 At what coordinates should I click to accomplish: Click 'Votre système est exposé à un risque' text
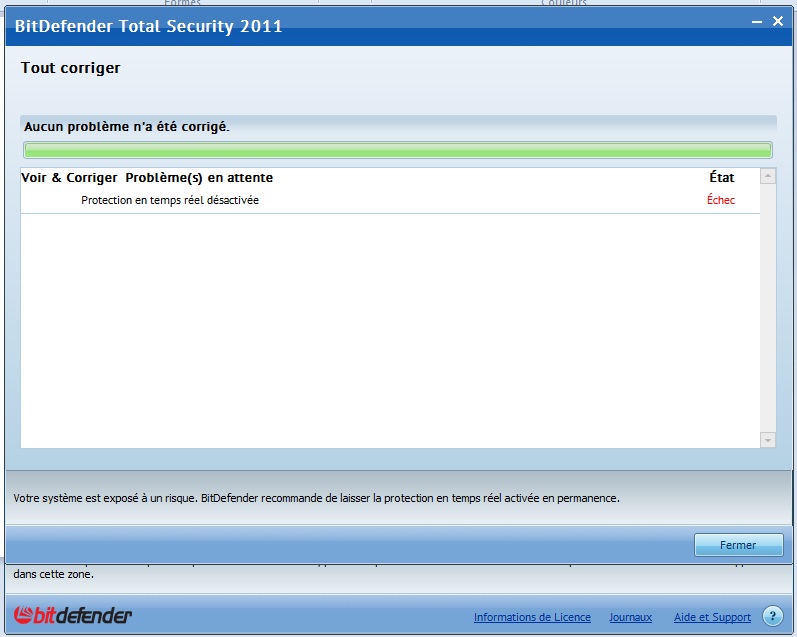tap(105, 498)
